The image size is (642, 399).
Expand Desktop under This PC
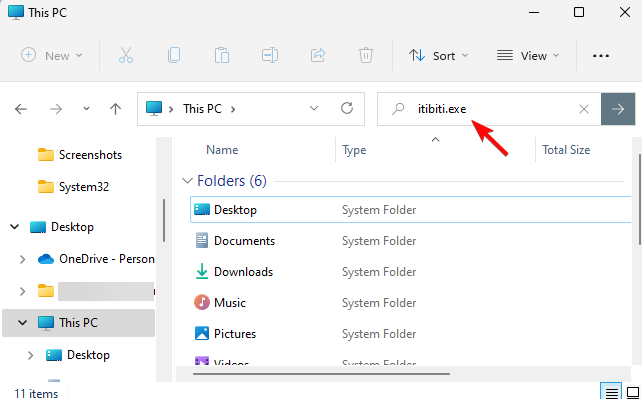pyautogui.click(x=30, y=355)
